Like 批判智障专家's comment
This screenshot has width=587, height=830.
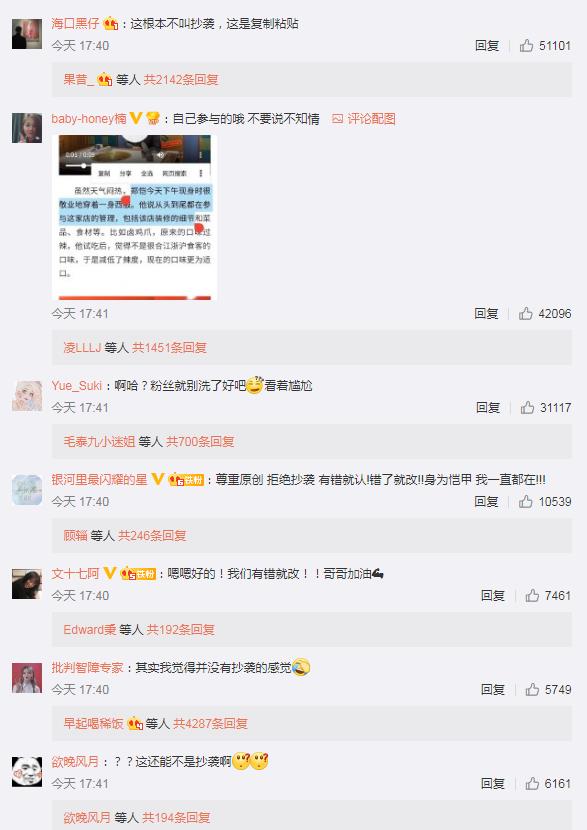coord(532,689)
